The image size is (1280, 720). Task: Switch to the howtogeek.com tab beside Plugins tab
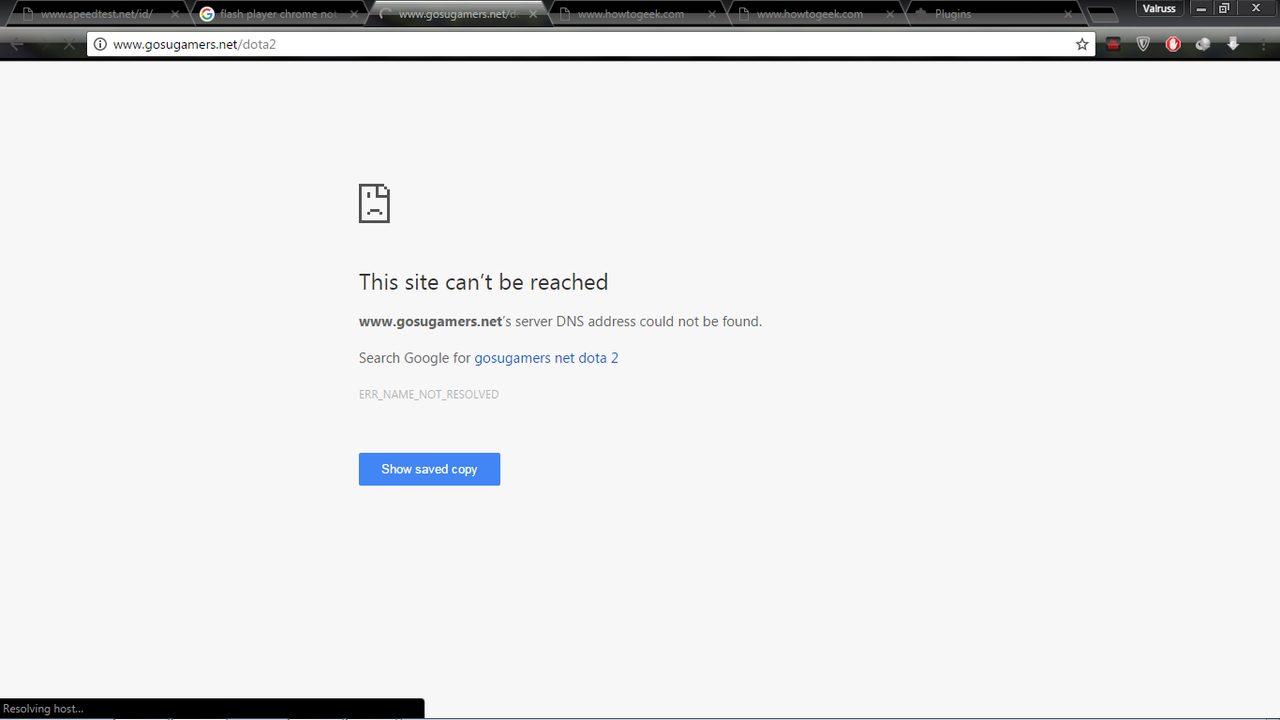(814, 14)
